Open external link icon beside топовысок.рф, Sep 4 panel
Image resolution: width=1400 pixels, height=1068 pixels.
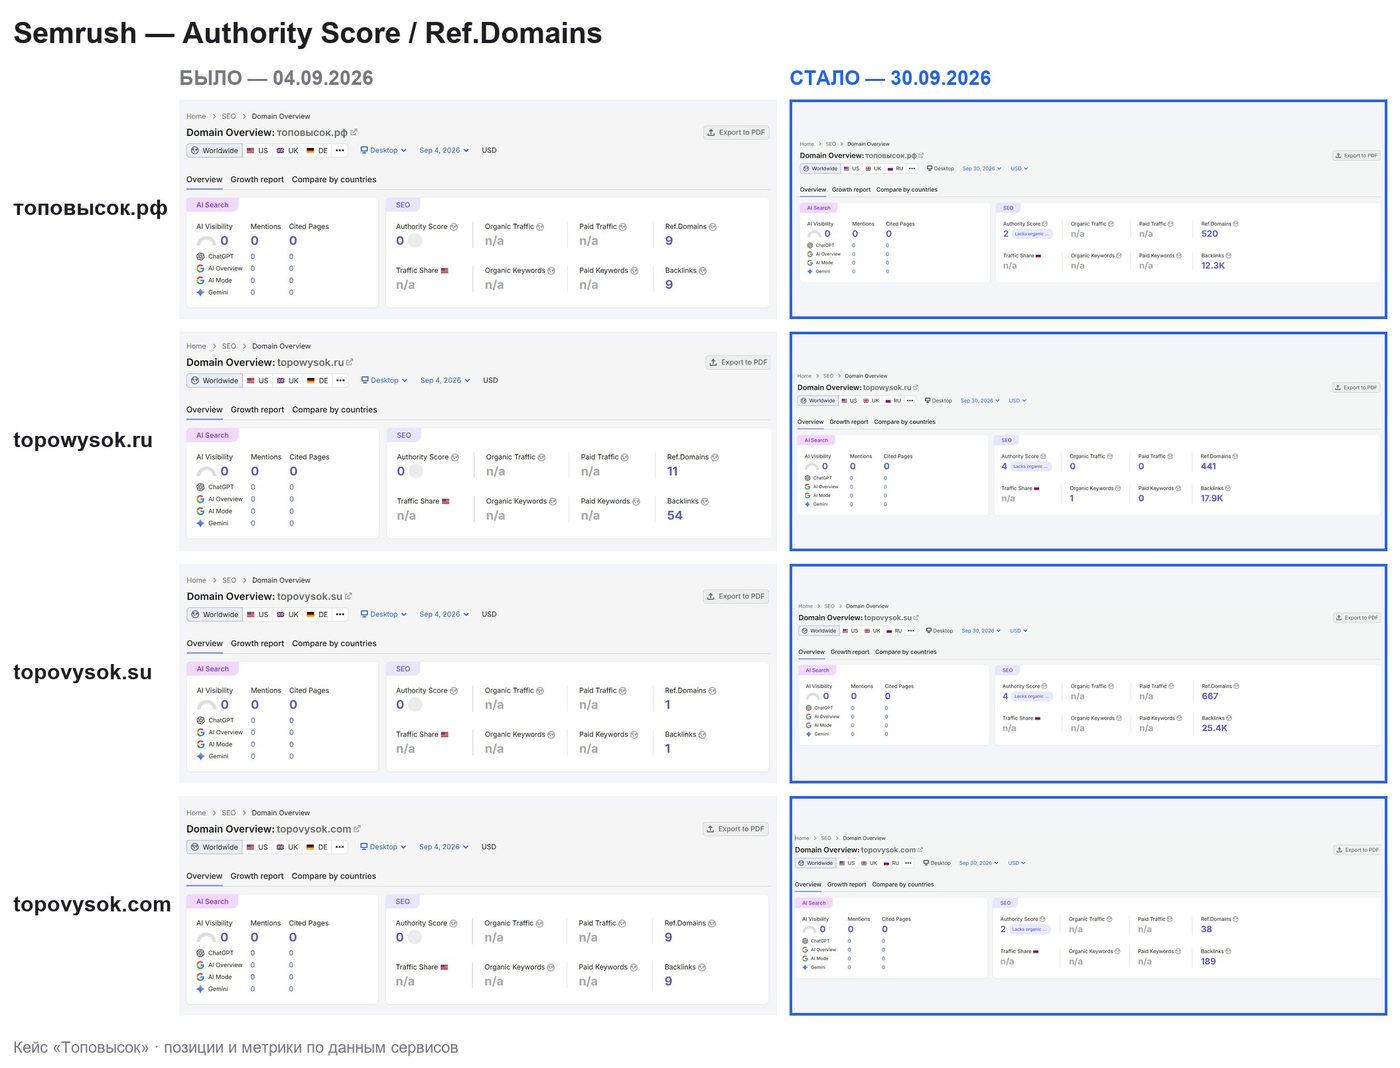click(x=354, y=132)
